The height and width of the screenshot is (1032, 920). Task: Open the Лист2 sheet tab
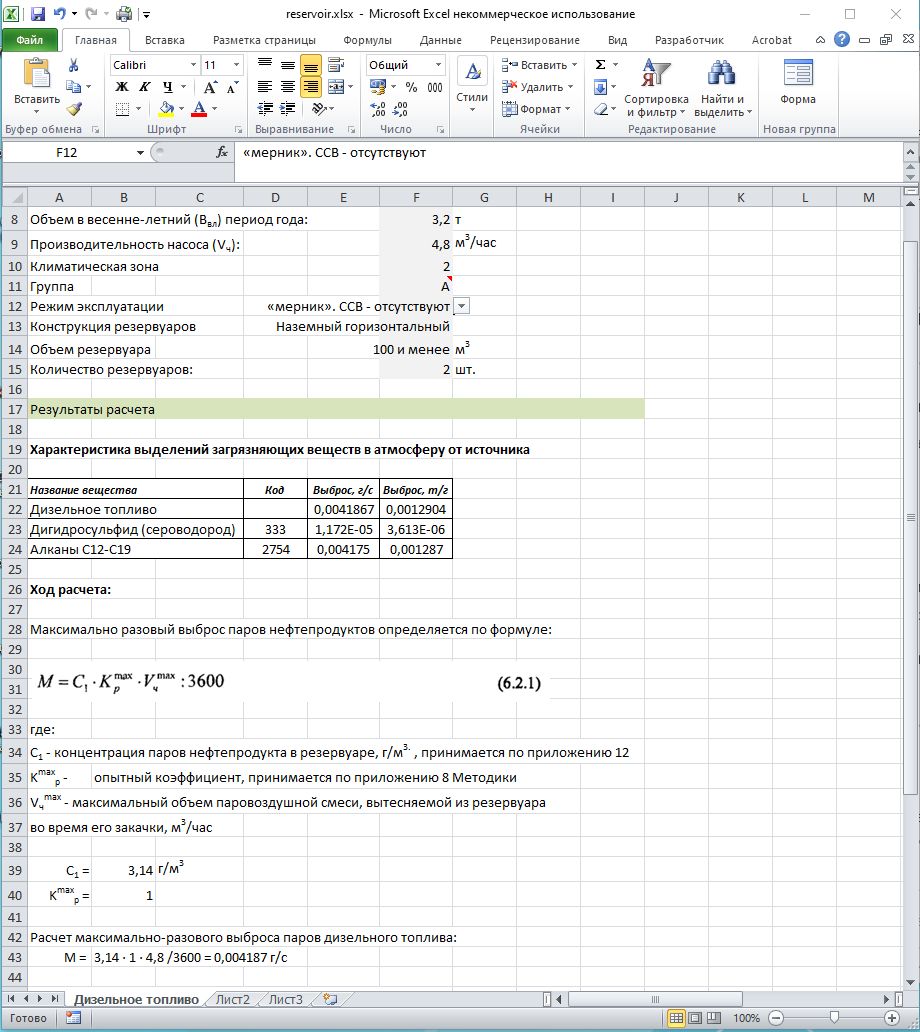tap(232, 999)
